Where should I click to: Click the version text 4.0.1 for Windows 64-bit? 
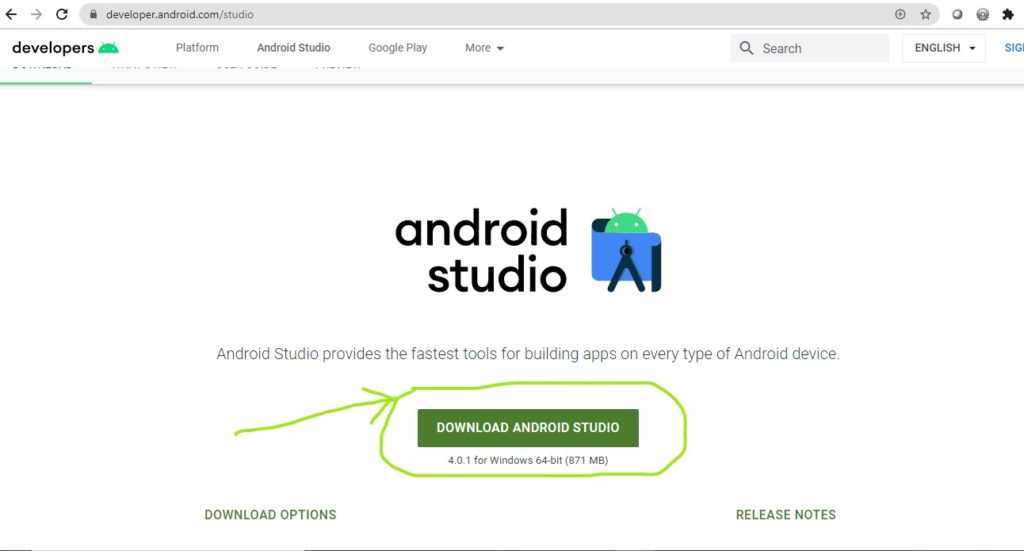(528, 460)
